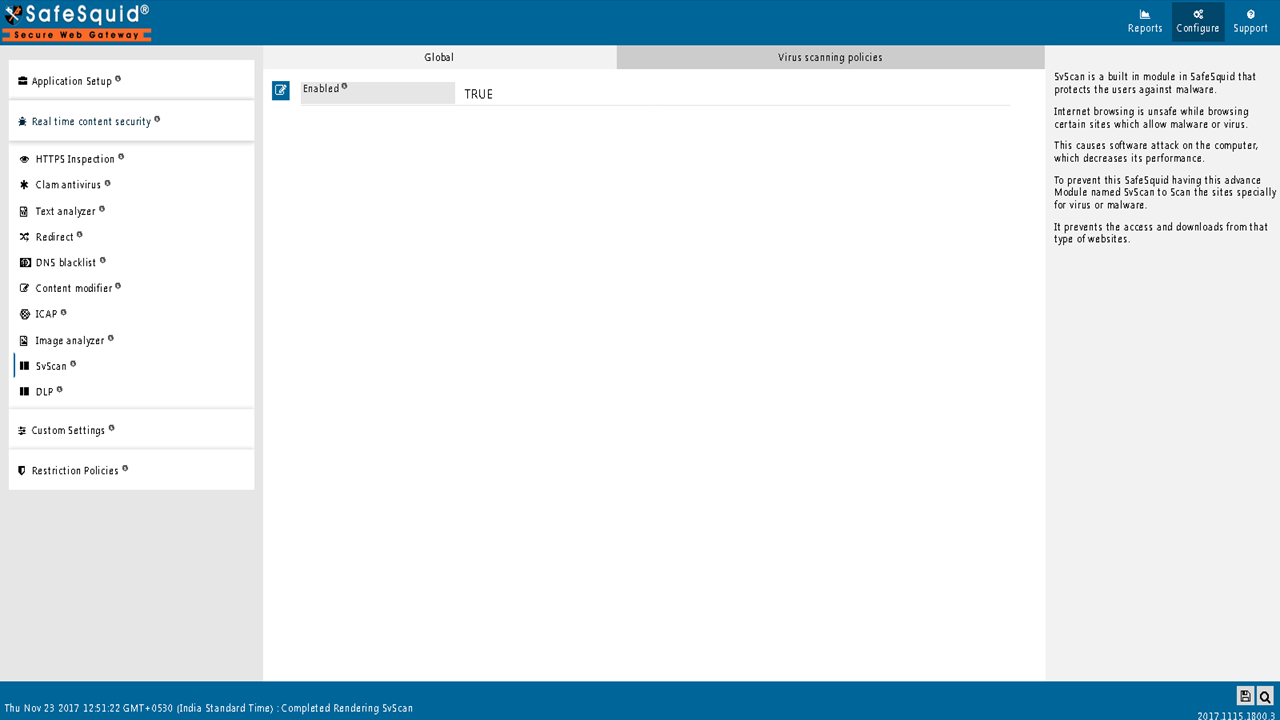This screenshot has height=720, width=1280.
Task: Click the DLP columns icon
Action: pos(25,392)
